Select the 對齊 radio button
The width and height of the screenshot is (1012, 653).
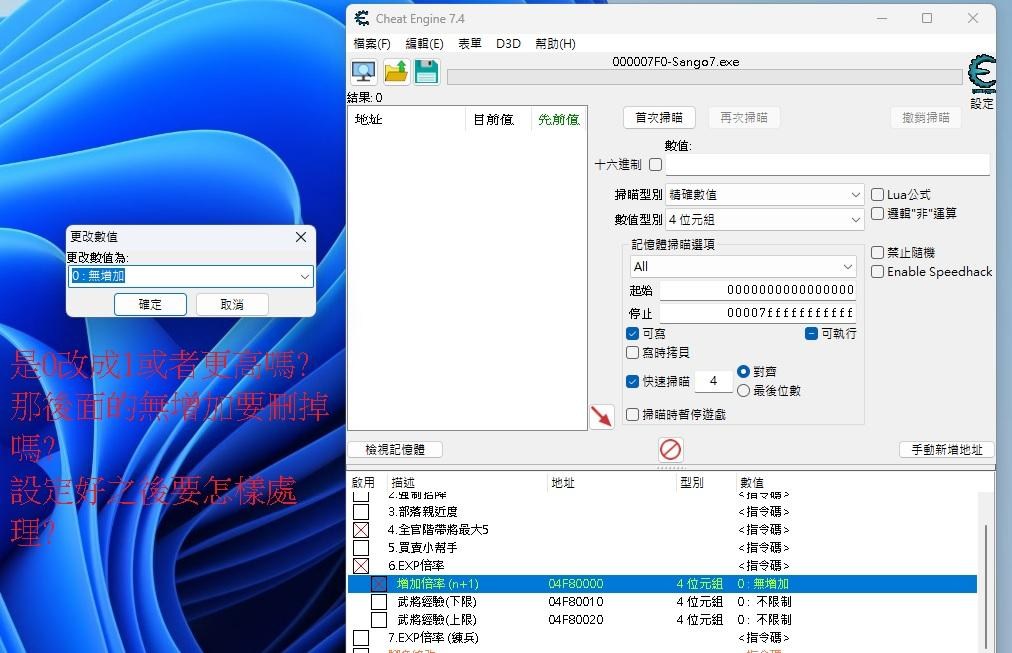coord(744,372)
